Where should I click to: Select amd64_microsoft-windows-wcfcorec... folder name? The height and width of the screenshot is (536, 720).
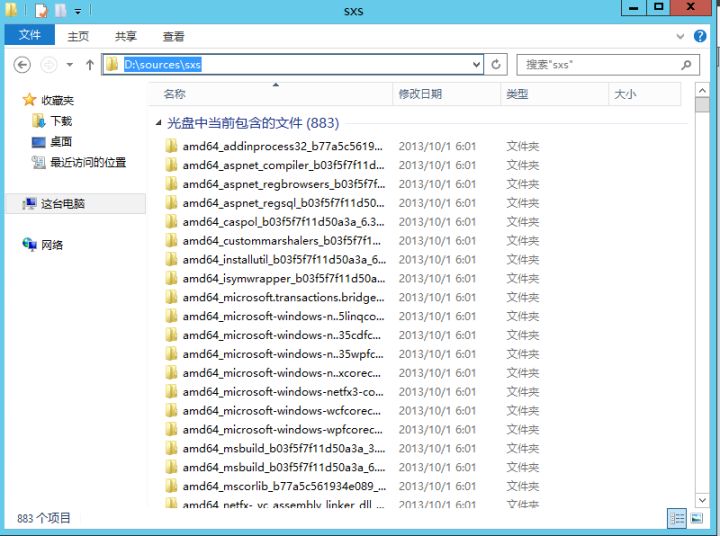coord(281,411)
